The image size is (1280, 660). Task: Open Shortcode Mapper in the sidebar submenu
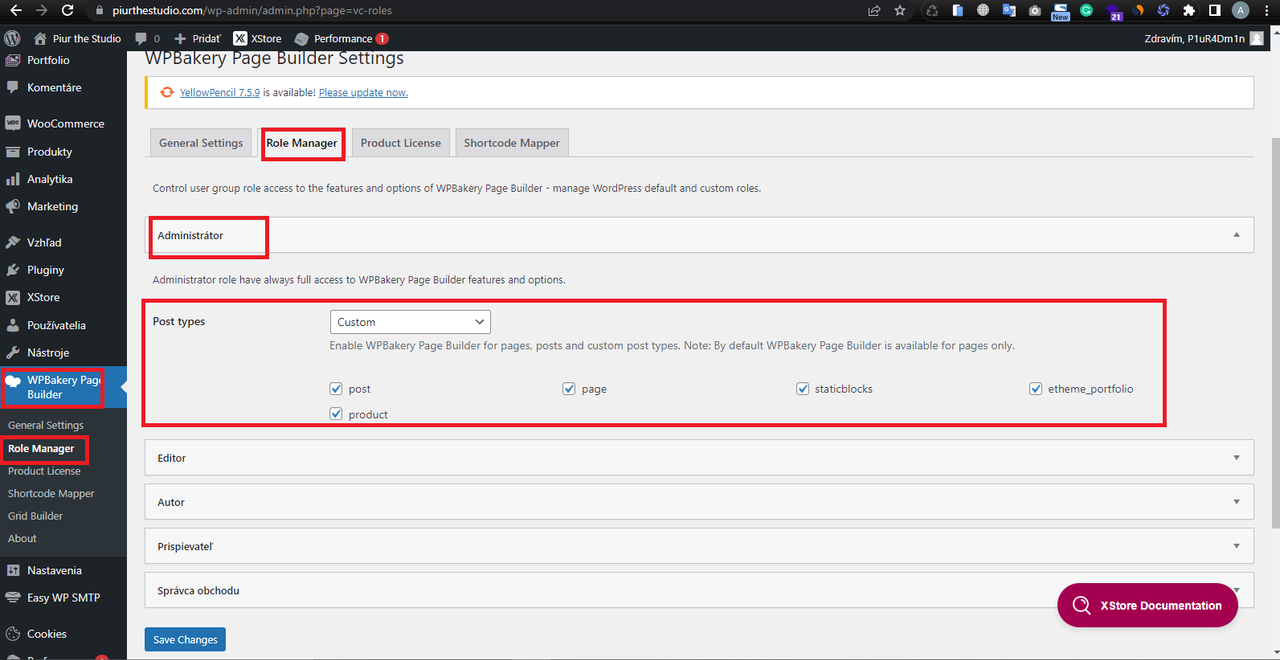(x=51, y=493)
